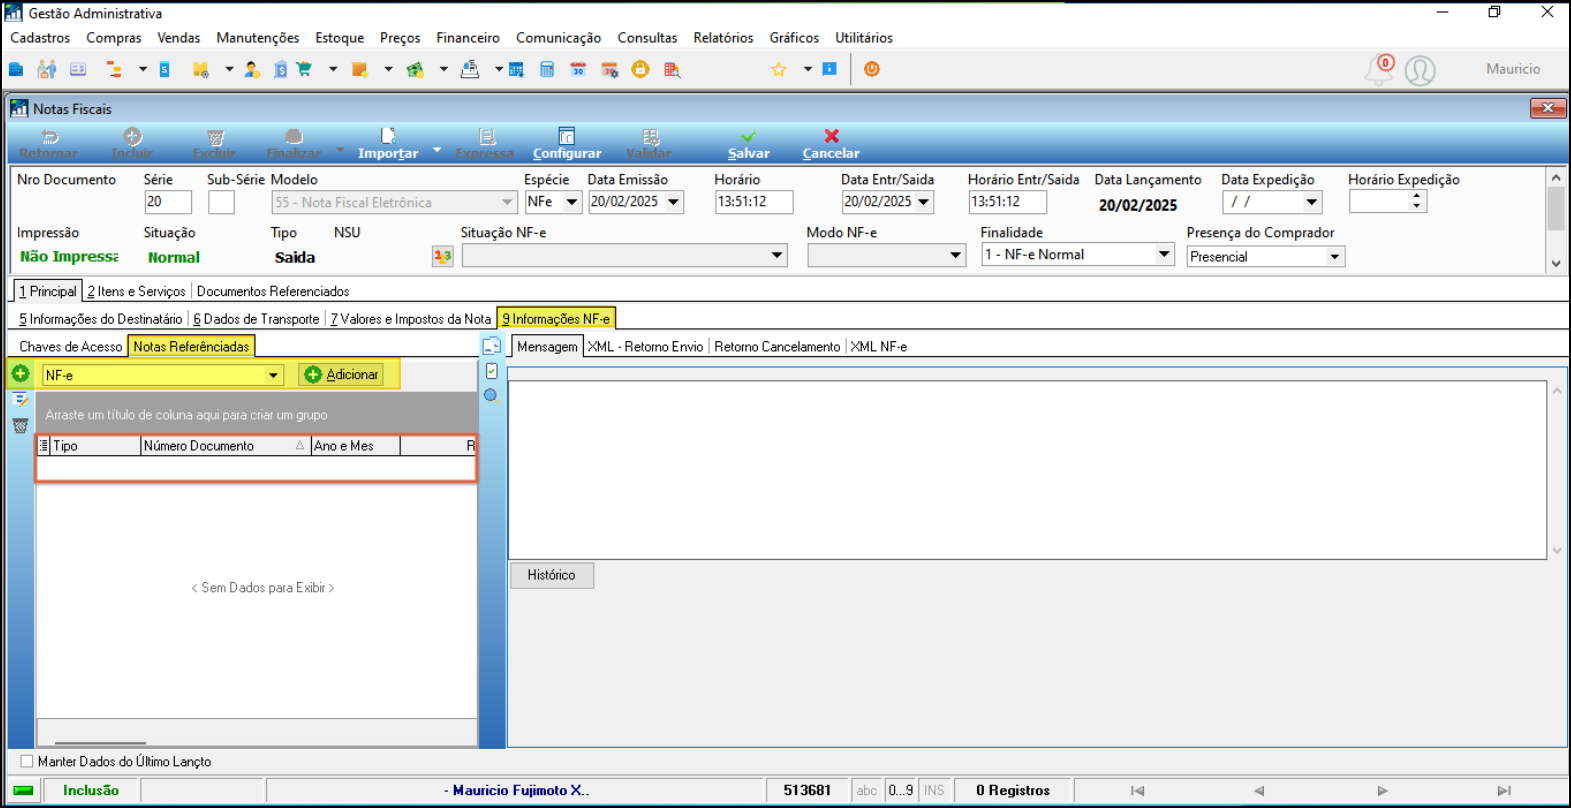This screenshot has width=1571, height=808.
Task: Toggle Manter Dados do Último Lanço checkbox
Action: [27, 761]
